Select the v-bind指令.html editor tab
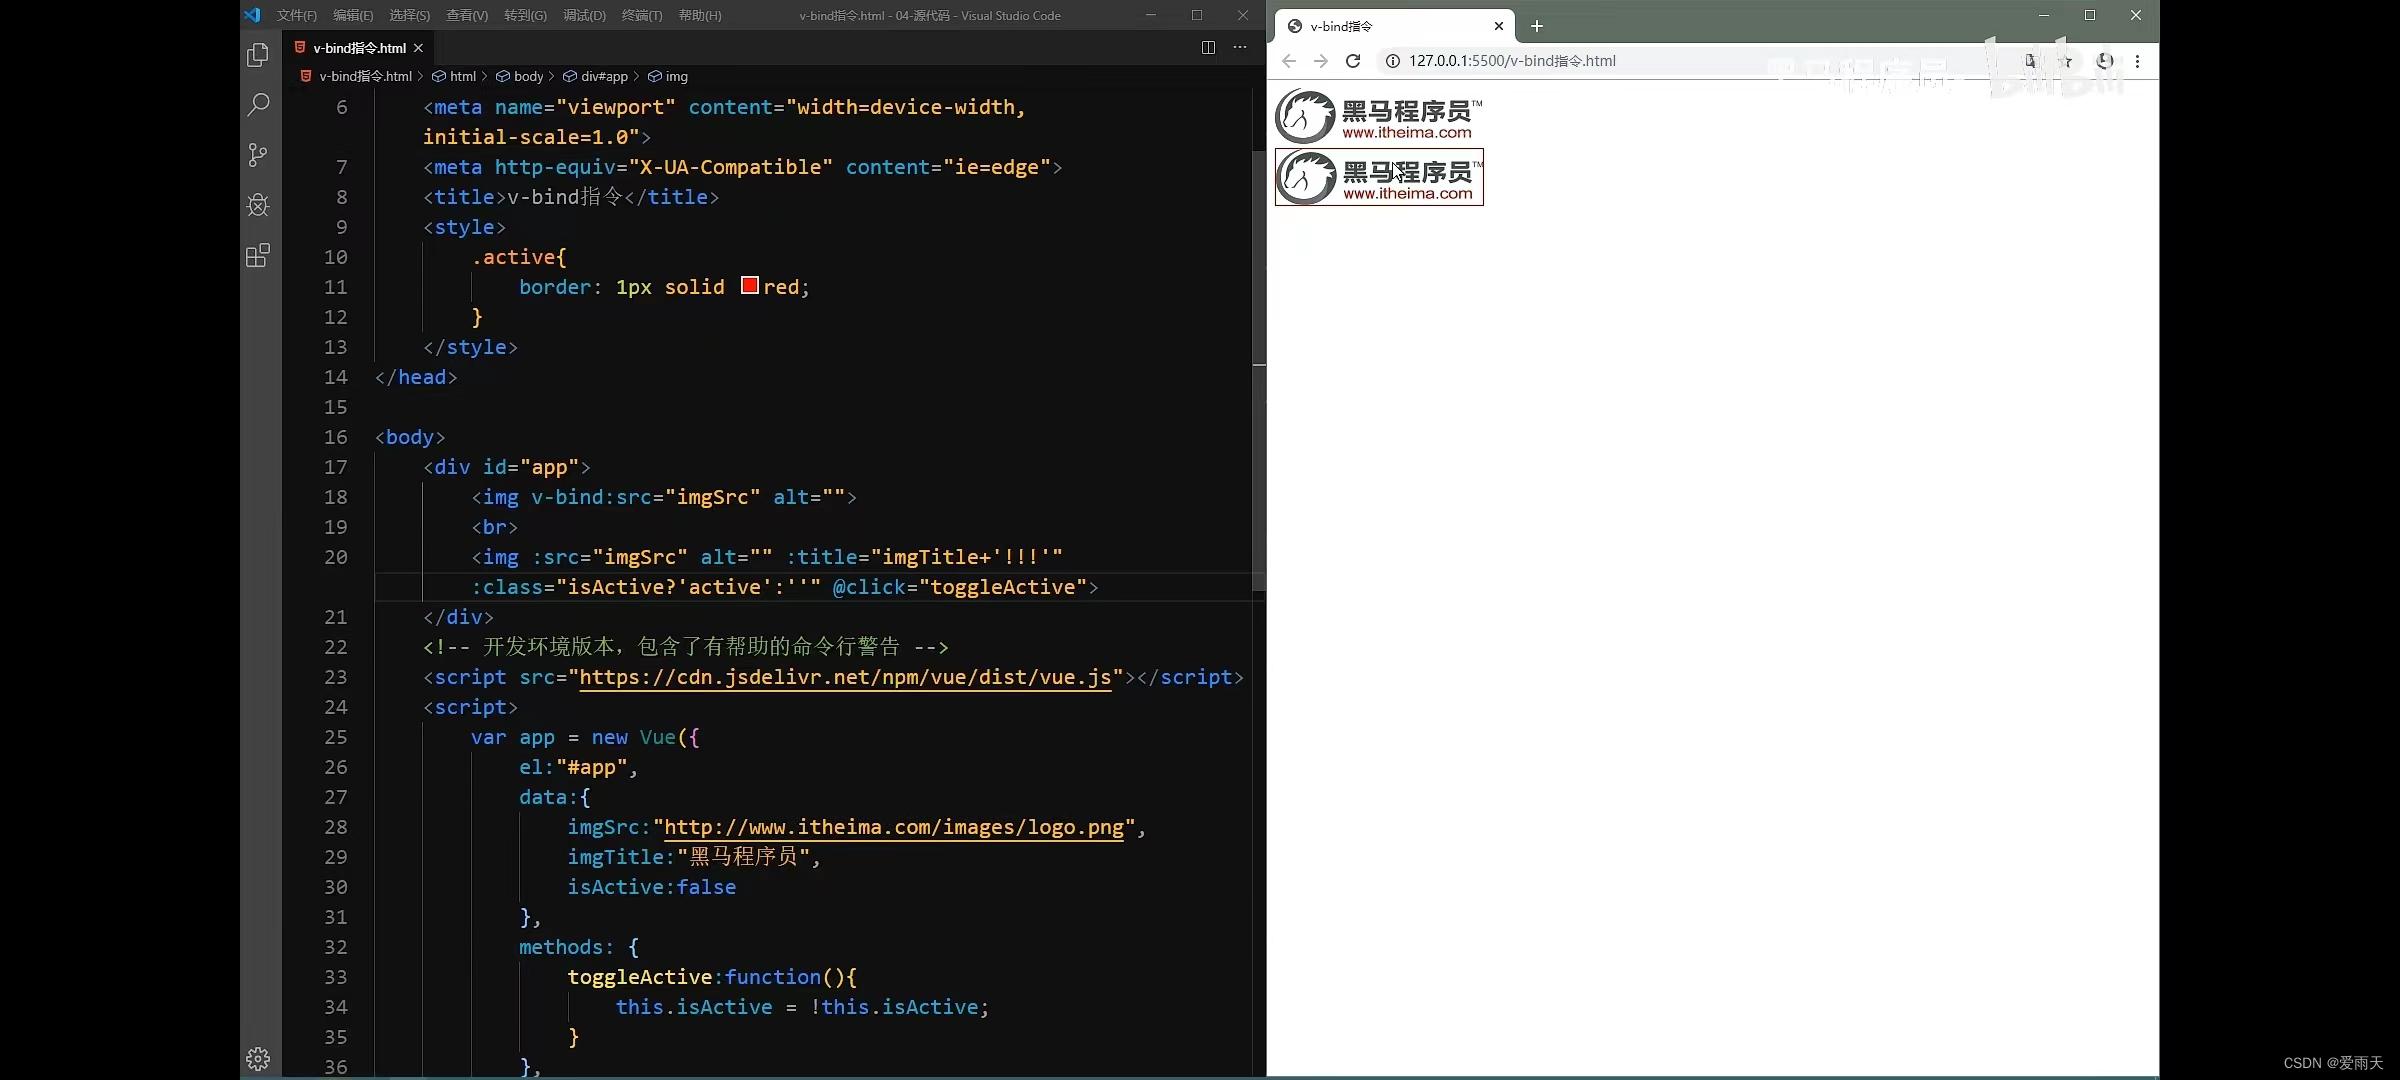This screenshot has height=1080, width=2400. coord(358,48)
